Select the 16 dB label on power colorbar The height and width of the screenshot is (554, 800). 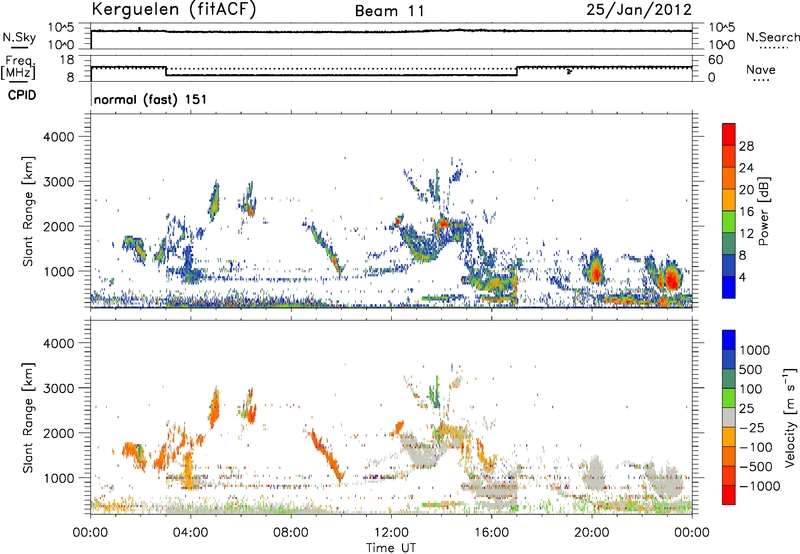pos(746,212)
